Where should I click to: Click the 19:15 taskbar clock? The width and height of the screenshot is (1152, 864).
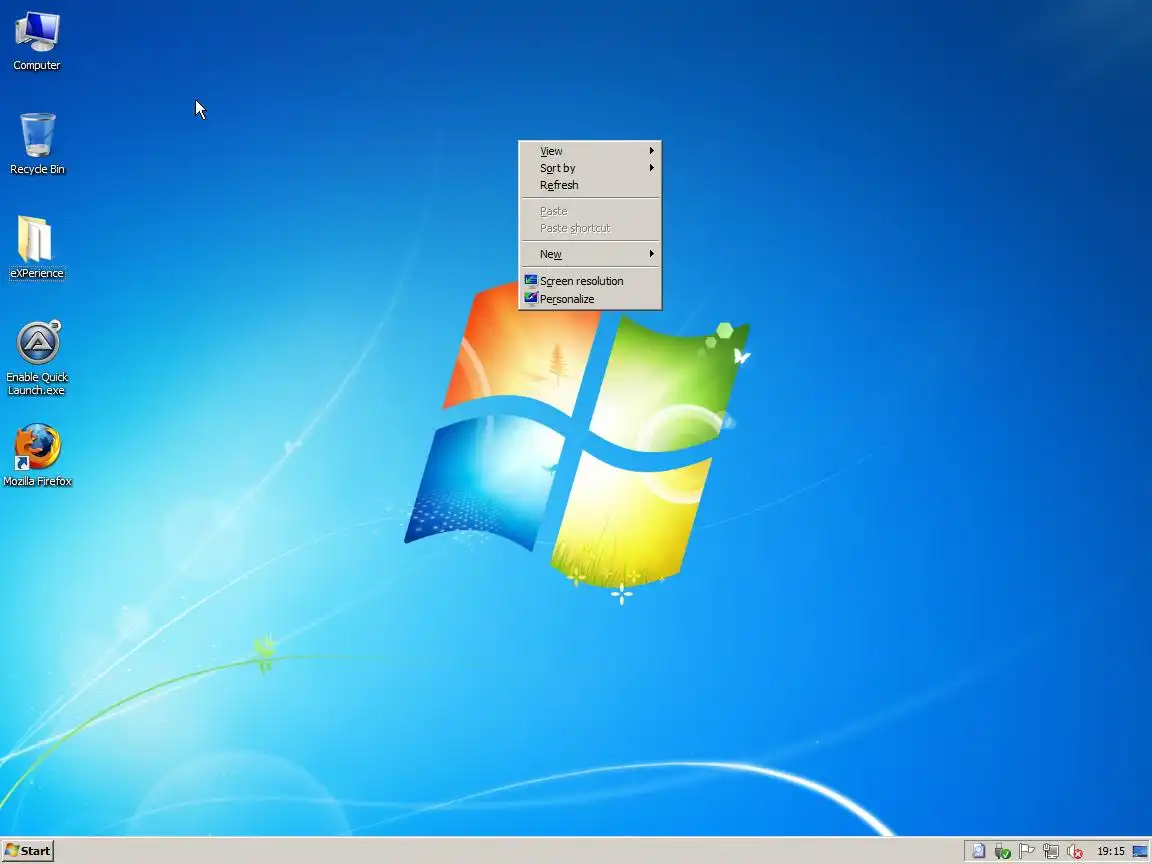tap(1110, 851)
